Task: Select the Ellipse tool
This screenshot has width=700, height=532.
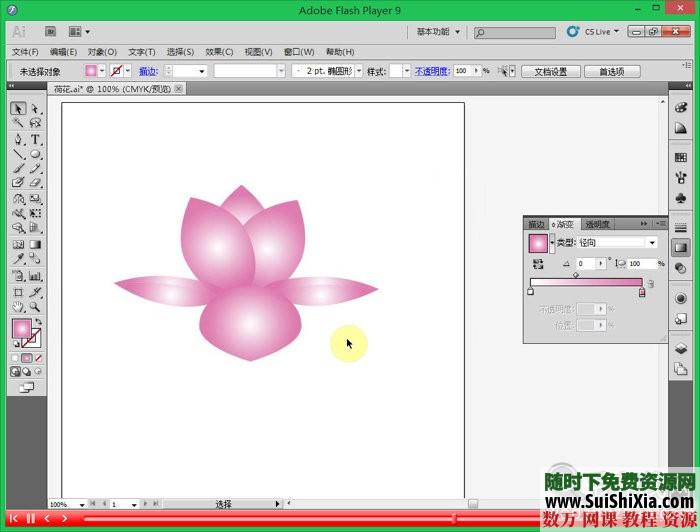Action: (35, 154)
